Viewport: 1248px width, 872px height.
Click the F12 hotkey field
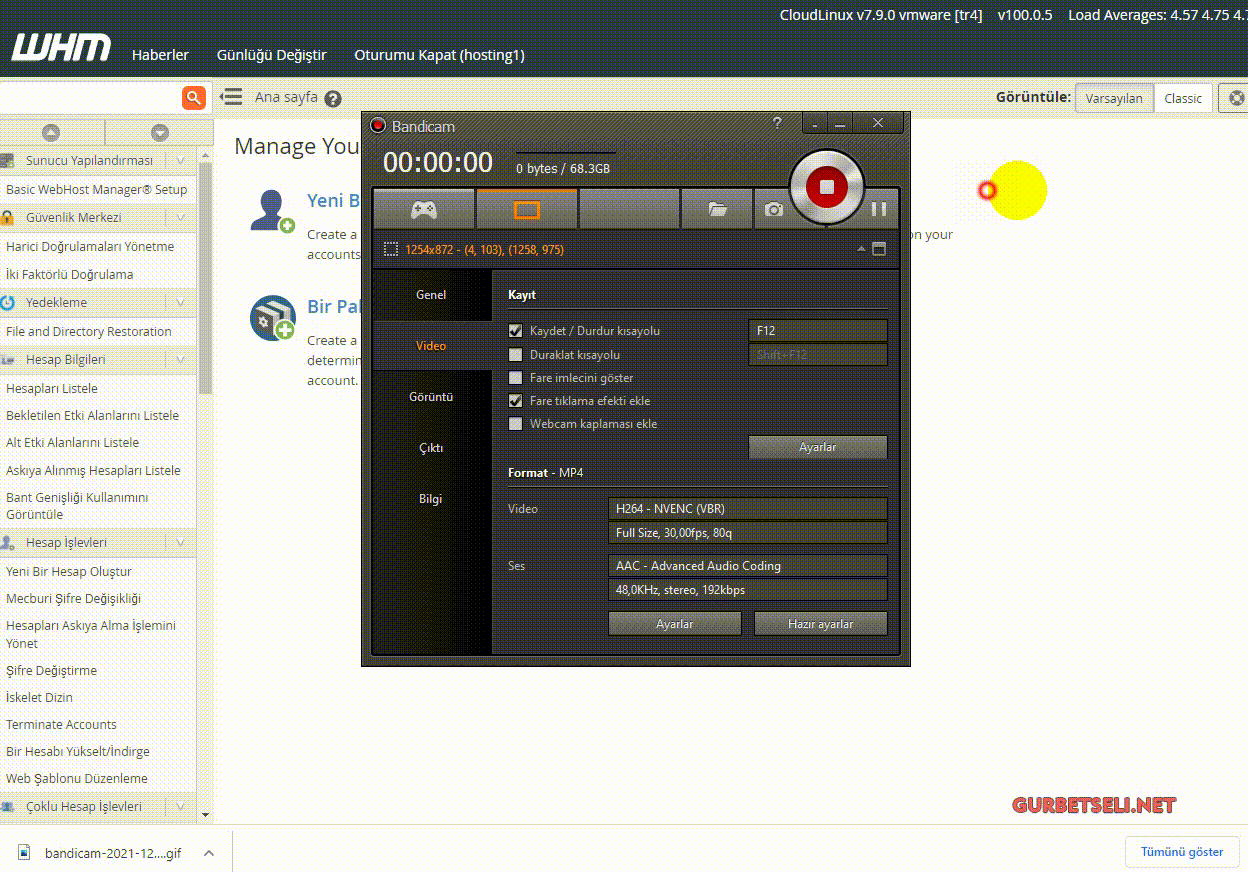click(818, 331)
